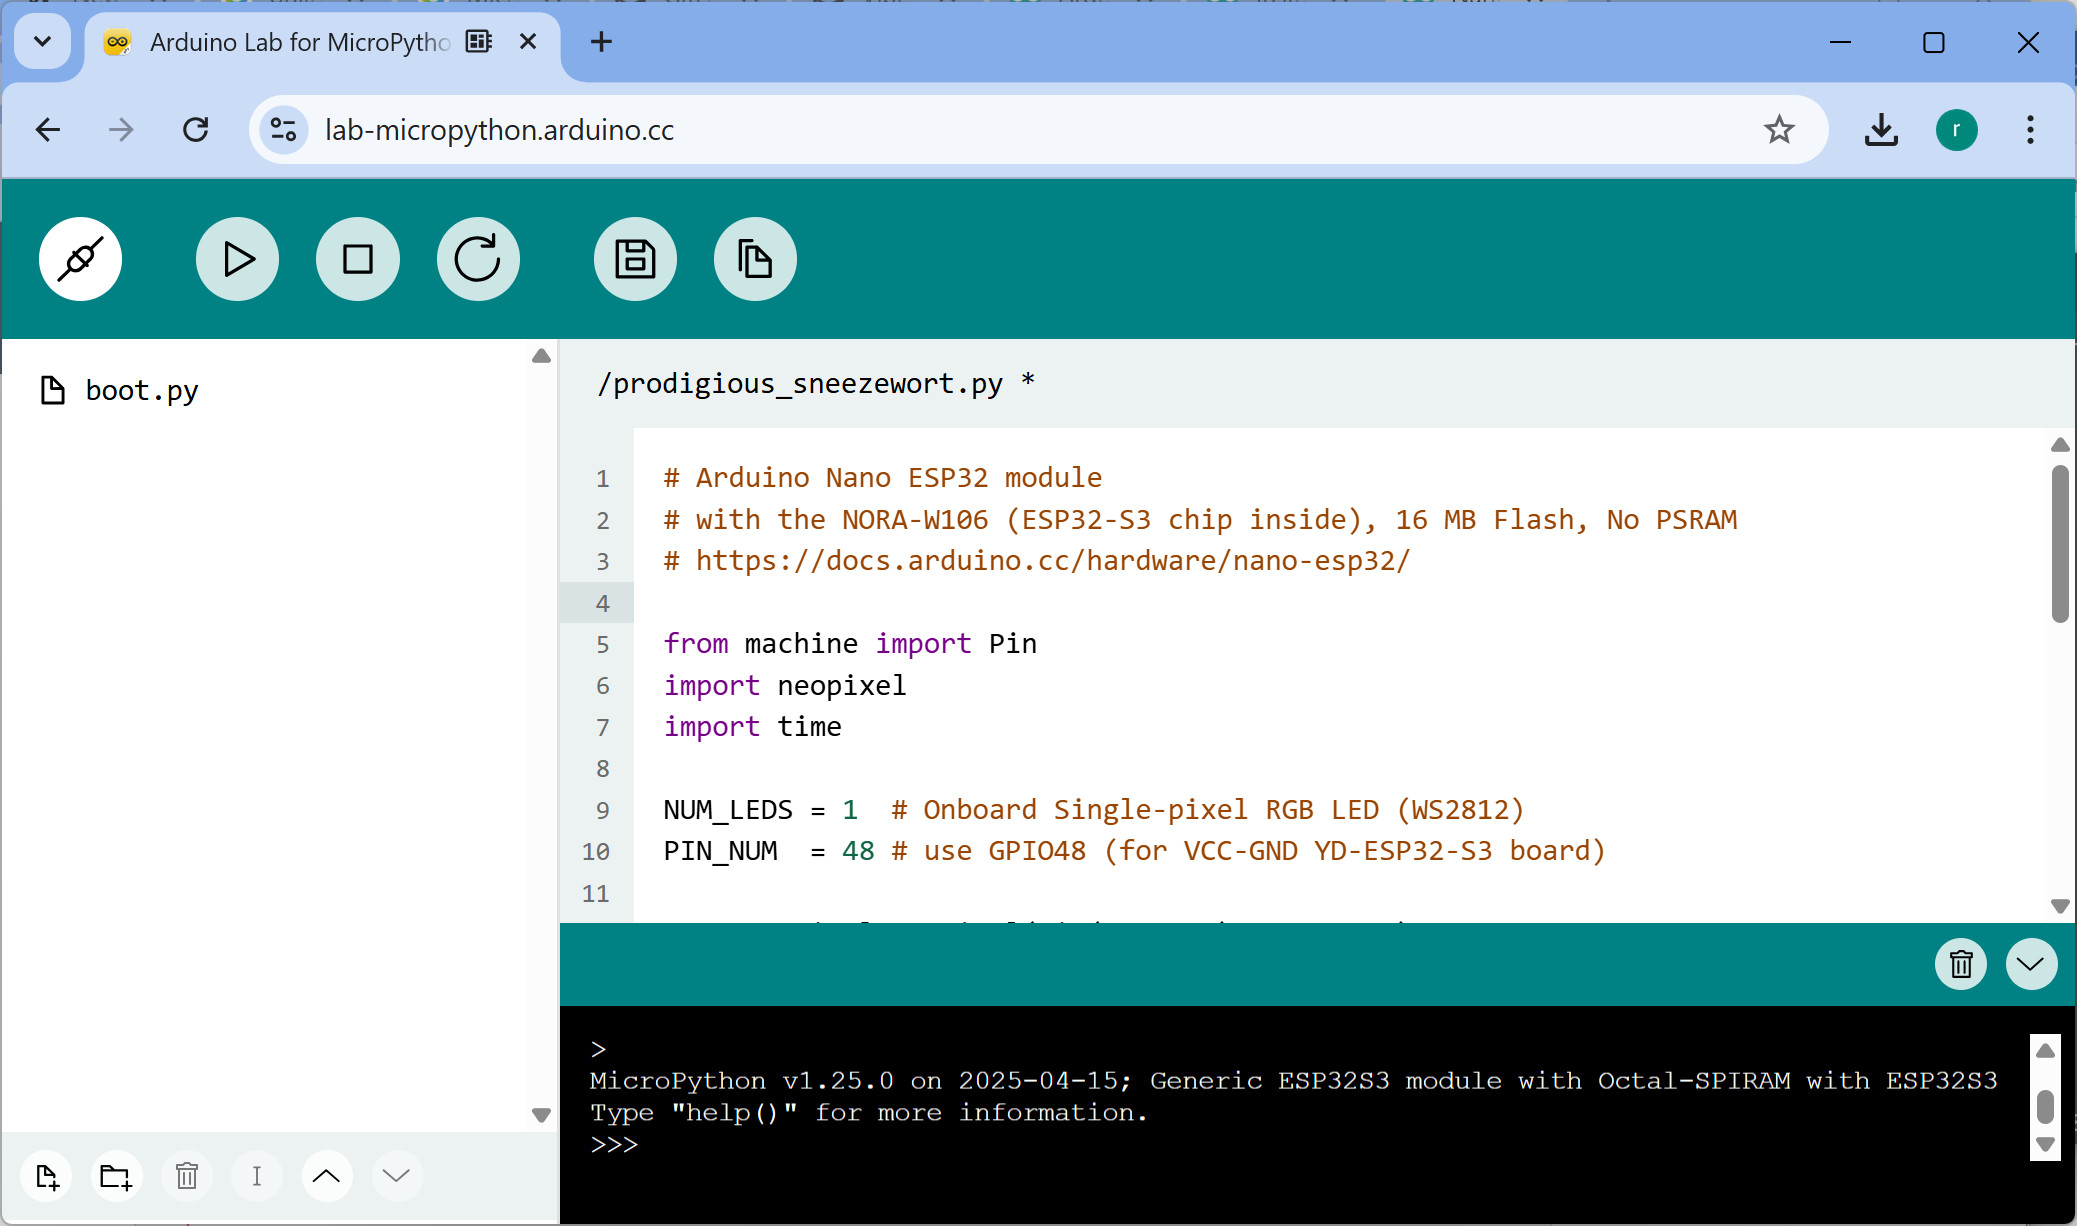Click the terminal scrollbar thumb
Screen dimensions: 2077x1226
(2045, 1106)
